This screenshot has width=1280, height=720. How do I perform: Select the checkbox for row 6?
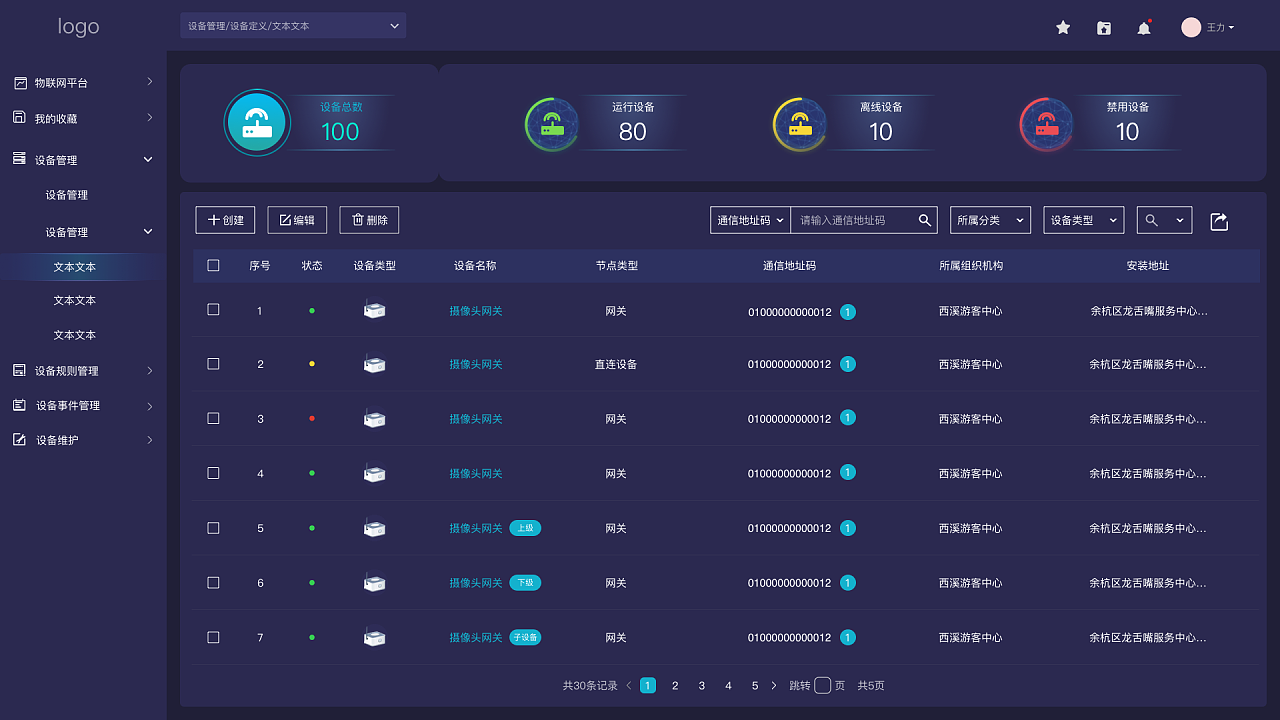pyautogui.click(x=213, y=583)
